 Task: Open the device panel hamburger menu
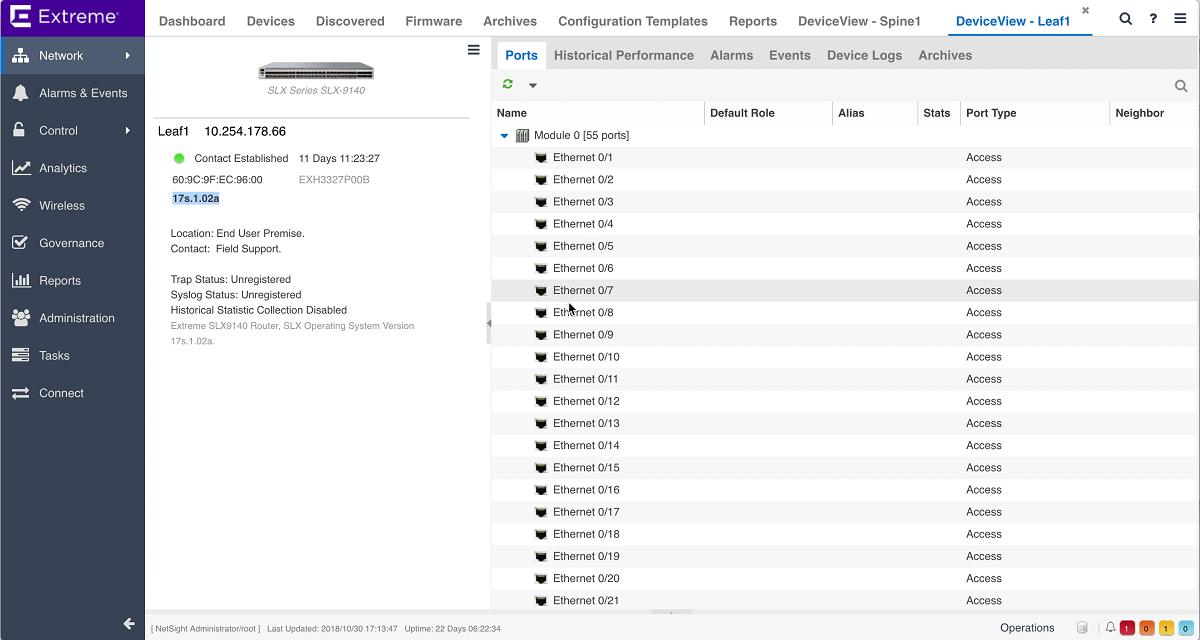[x=474, y=50]
